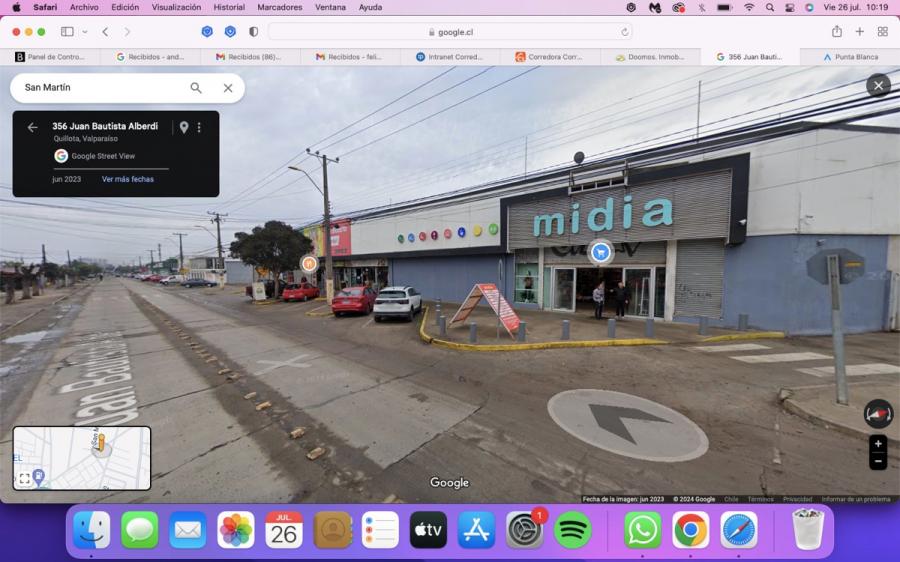Click the location pin icon in address panel
Viewport: 900px width, 562px height.
pyautogui.click(x=184, y=127)
